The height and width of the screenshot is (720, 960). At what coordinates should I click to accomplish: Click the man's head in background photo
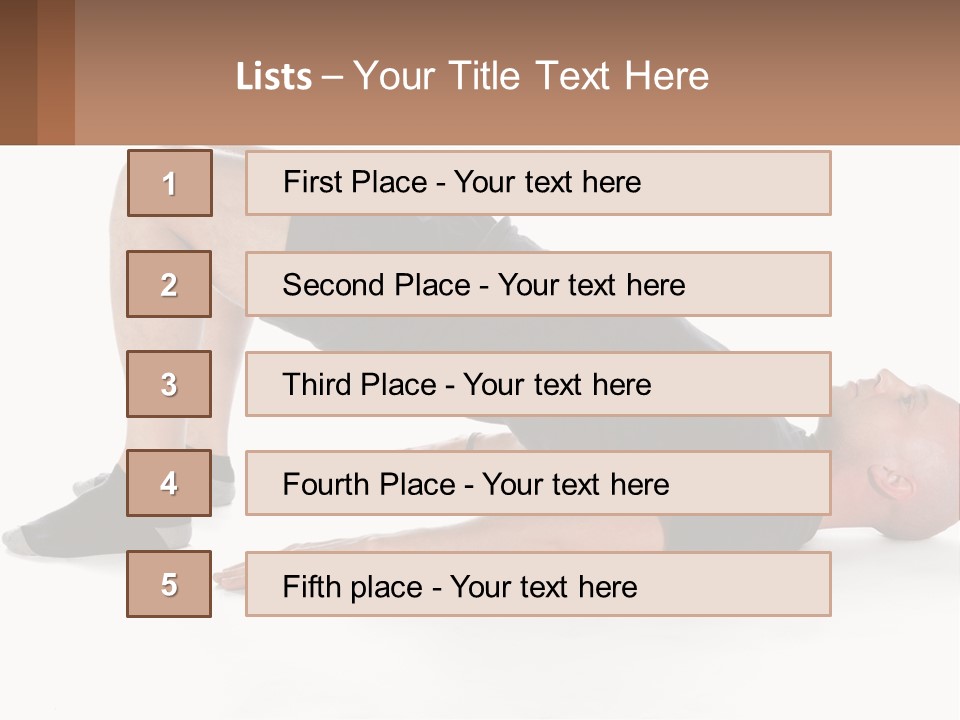(900, 440)
